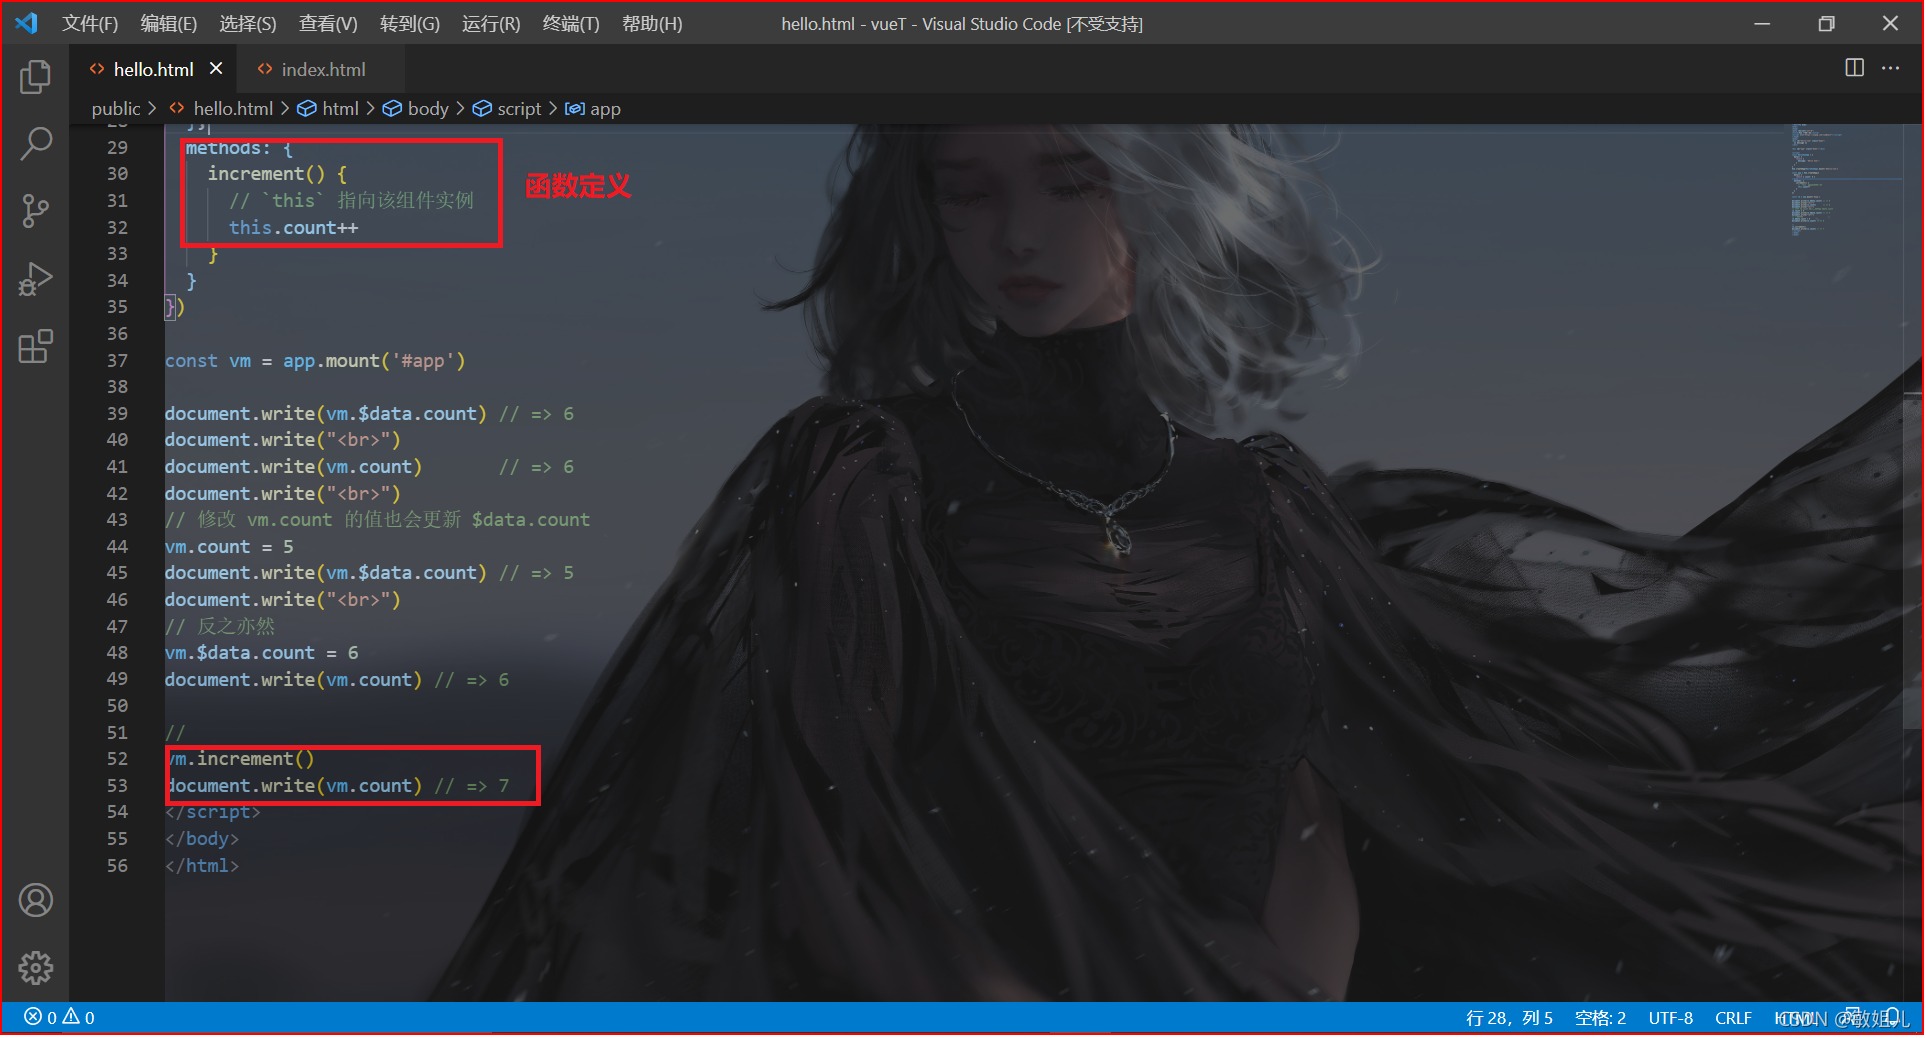This screenshot has height=1038, width=1926.
Task: Open the 文件(F) menu
Action: pyautogui.click(x=90, y=23)
